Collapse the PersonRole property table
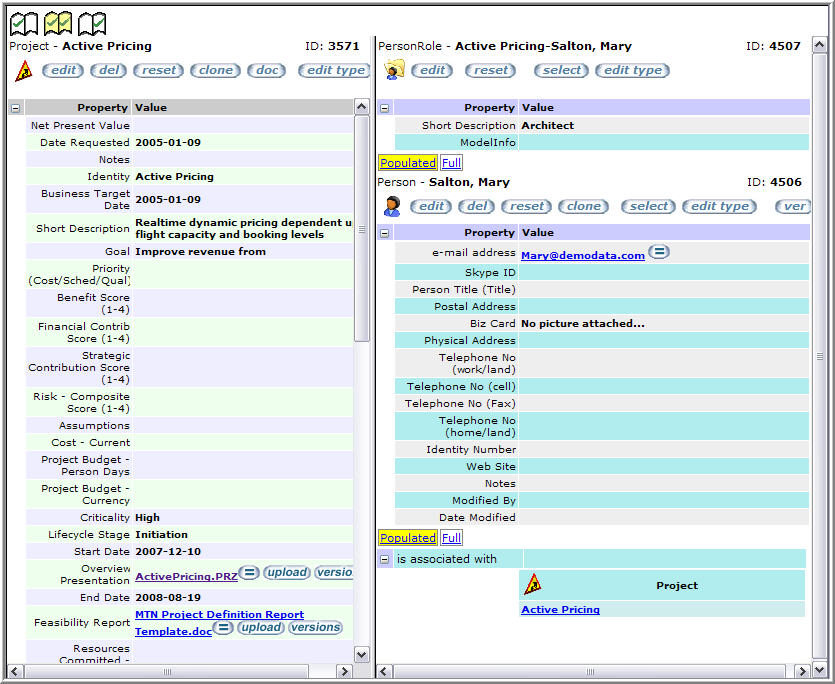This screenshot has height=684, width=835. click(x=385, y=108)
